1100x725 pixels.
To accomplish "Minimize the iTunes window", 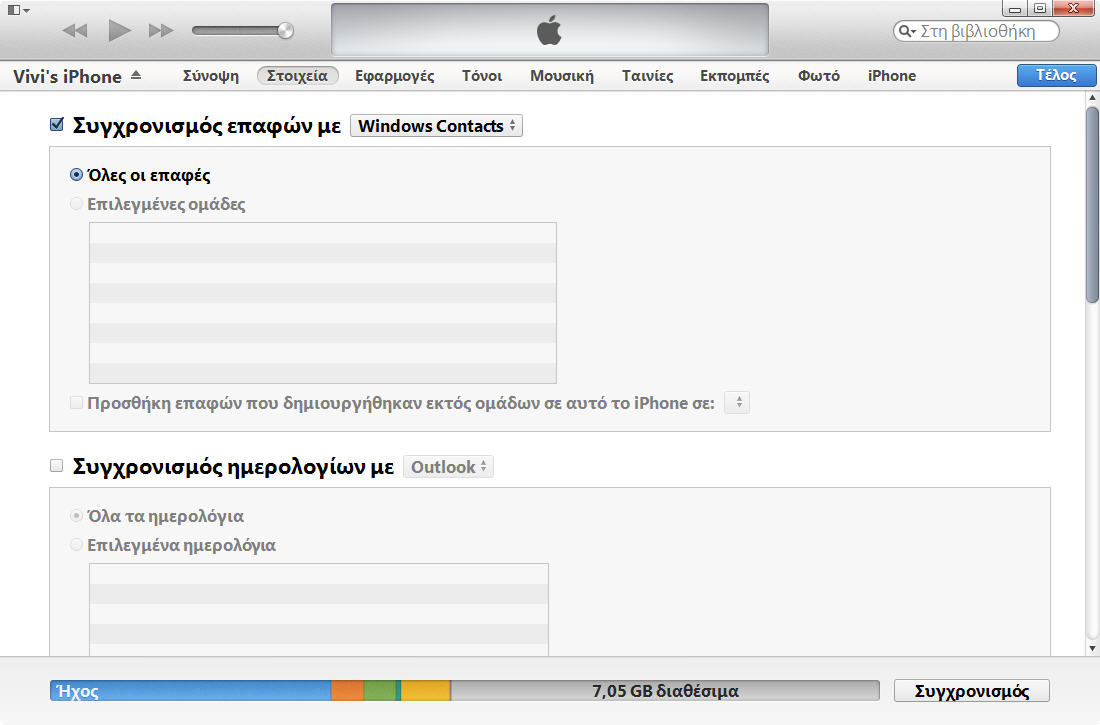I will pos(1014,8).
